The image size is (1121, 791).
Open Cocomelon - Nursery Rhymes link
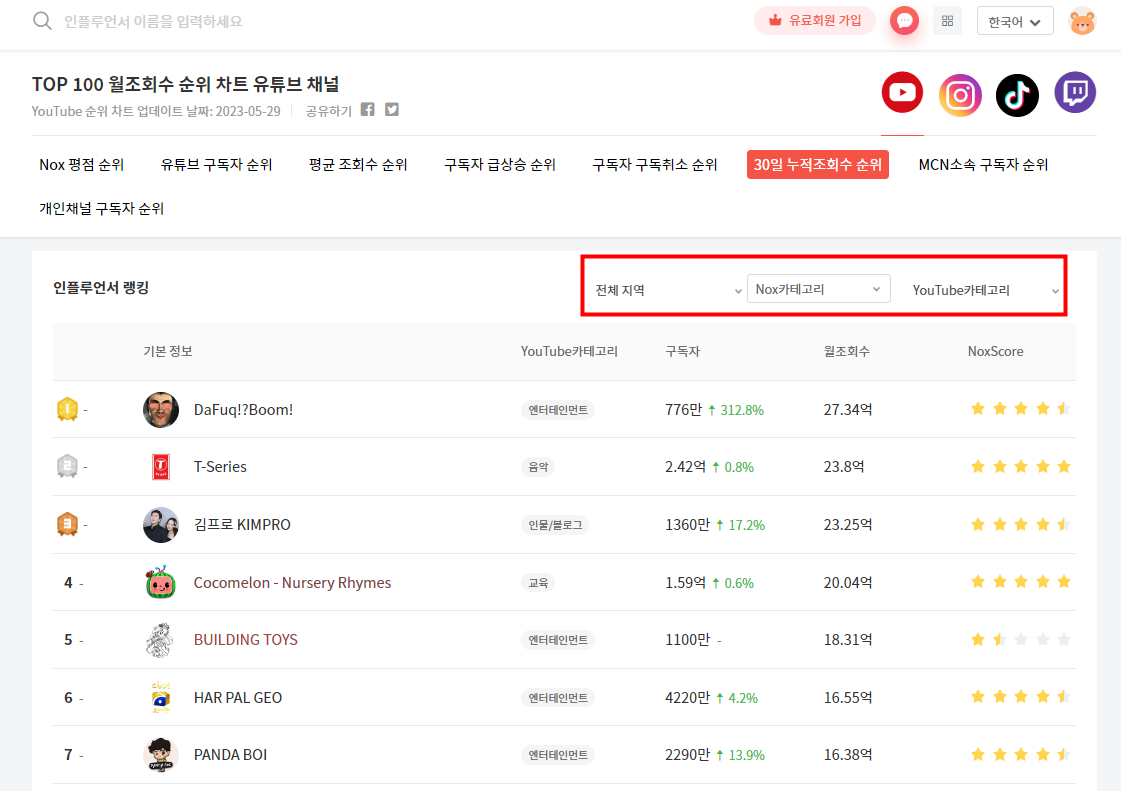tap(292, 583)
